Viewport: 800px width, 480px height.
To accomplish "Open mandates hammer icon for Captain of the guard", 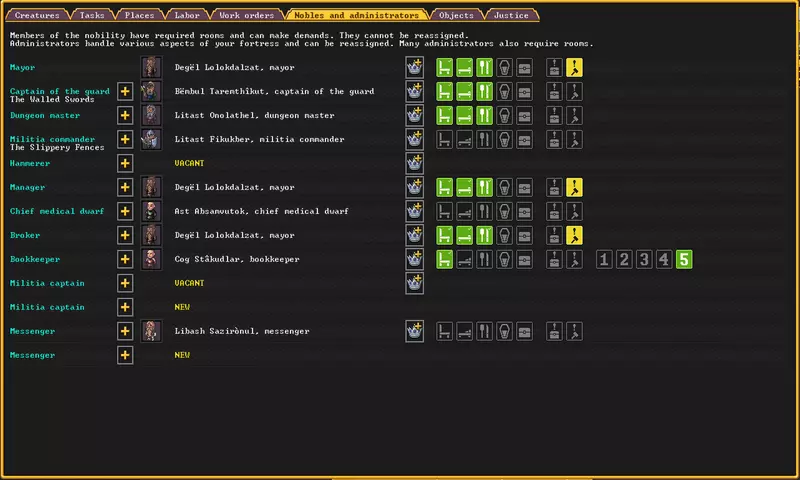I will pos(574,91).
